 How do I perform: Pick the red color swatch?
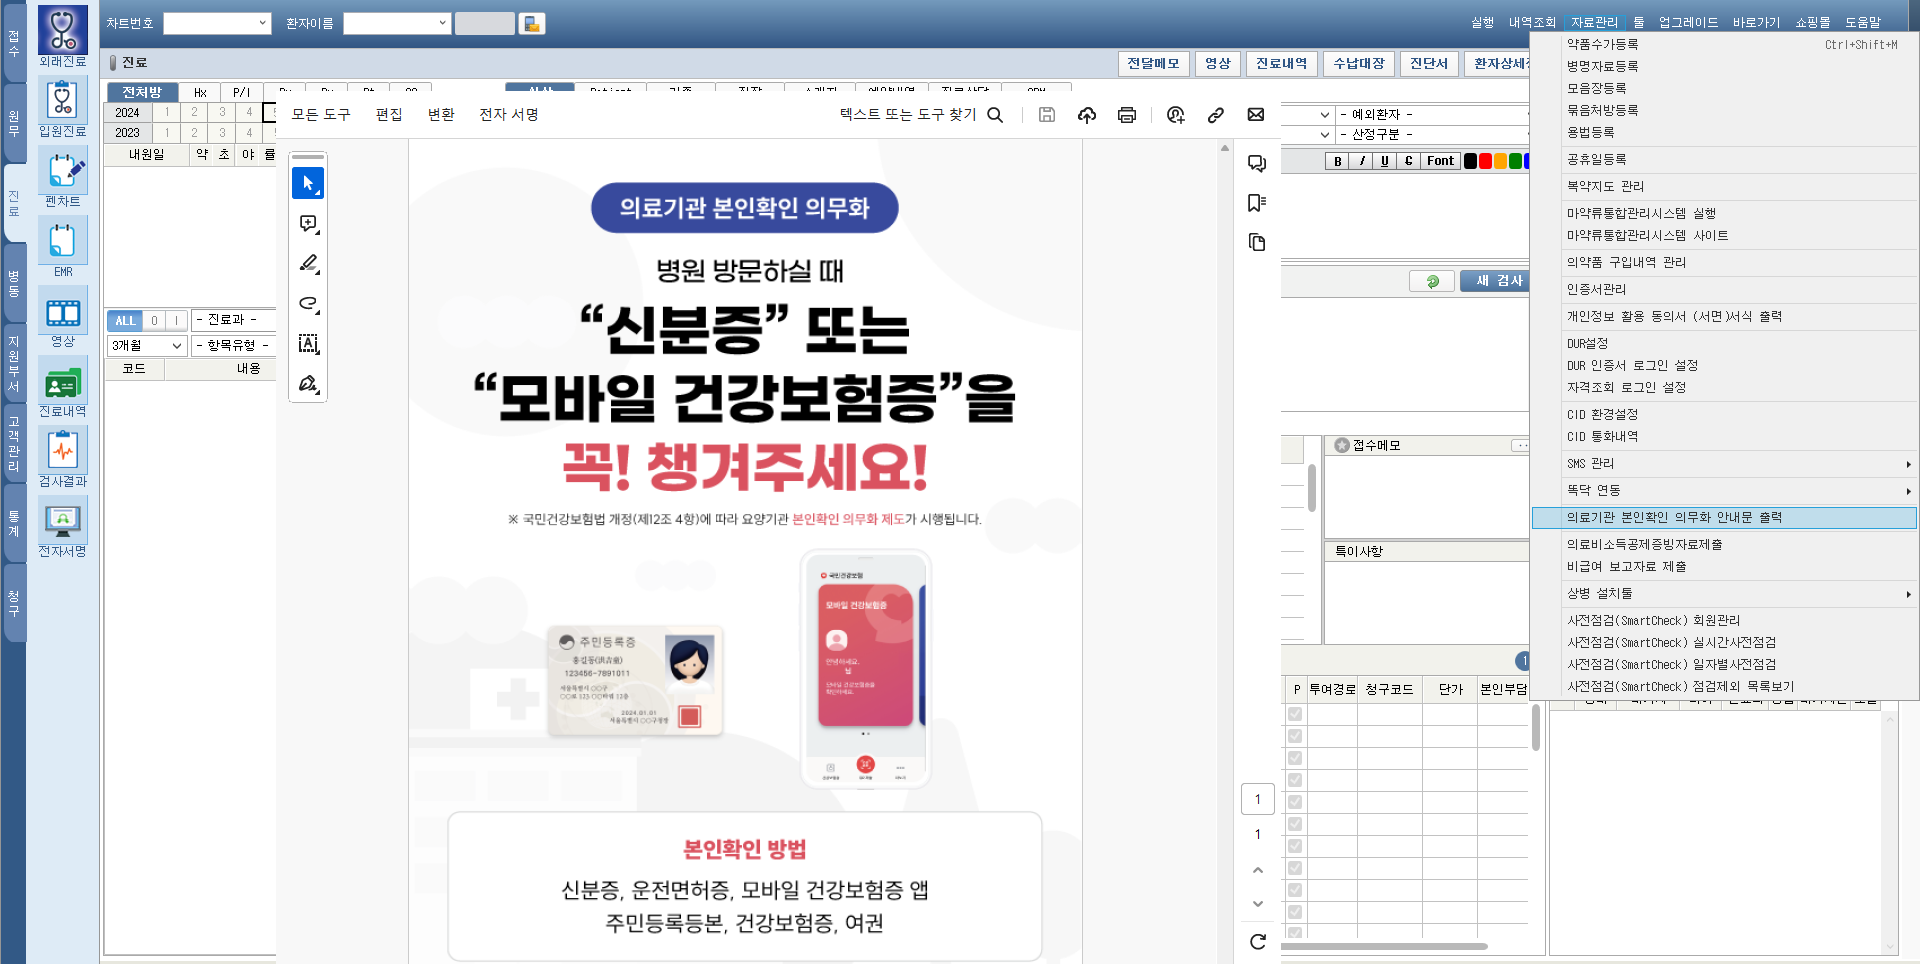click(x=1485, y=161)
